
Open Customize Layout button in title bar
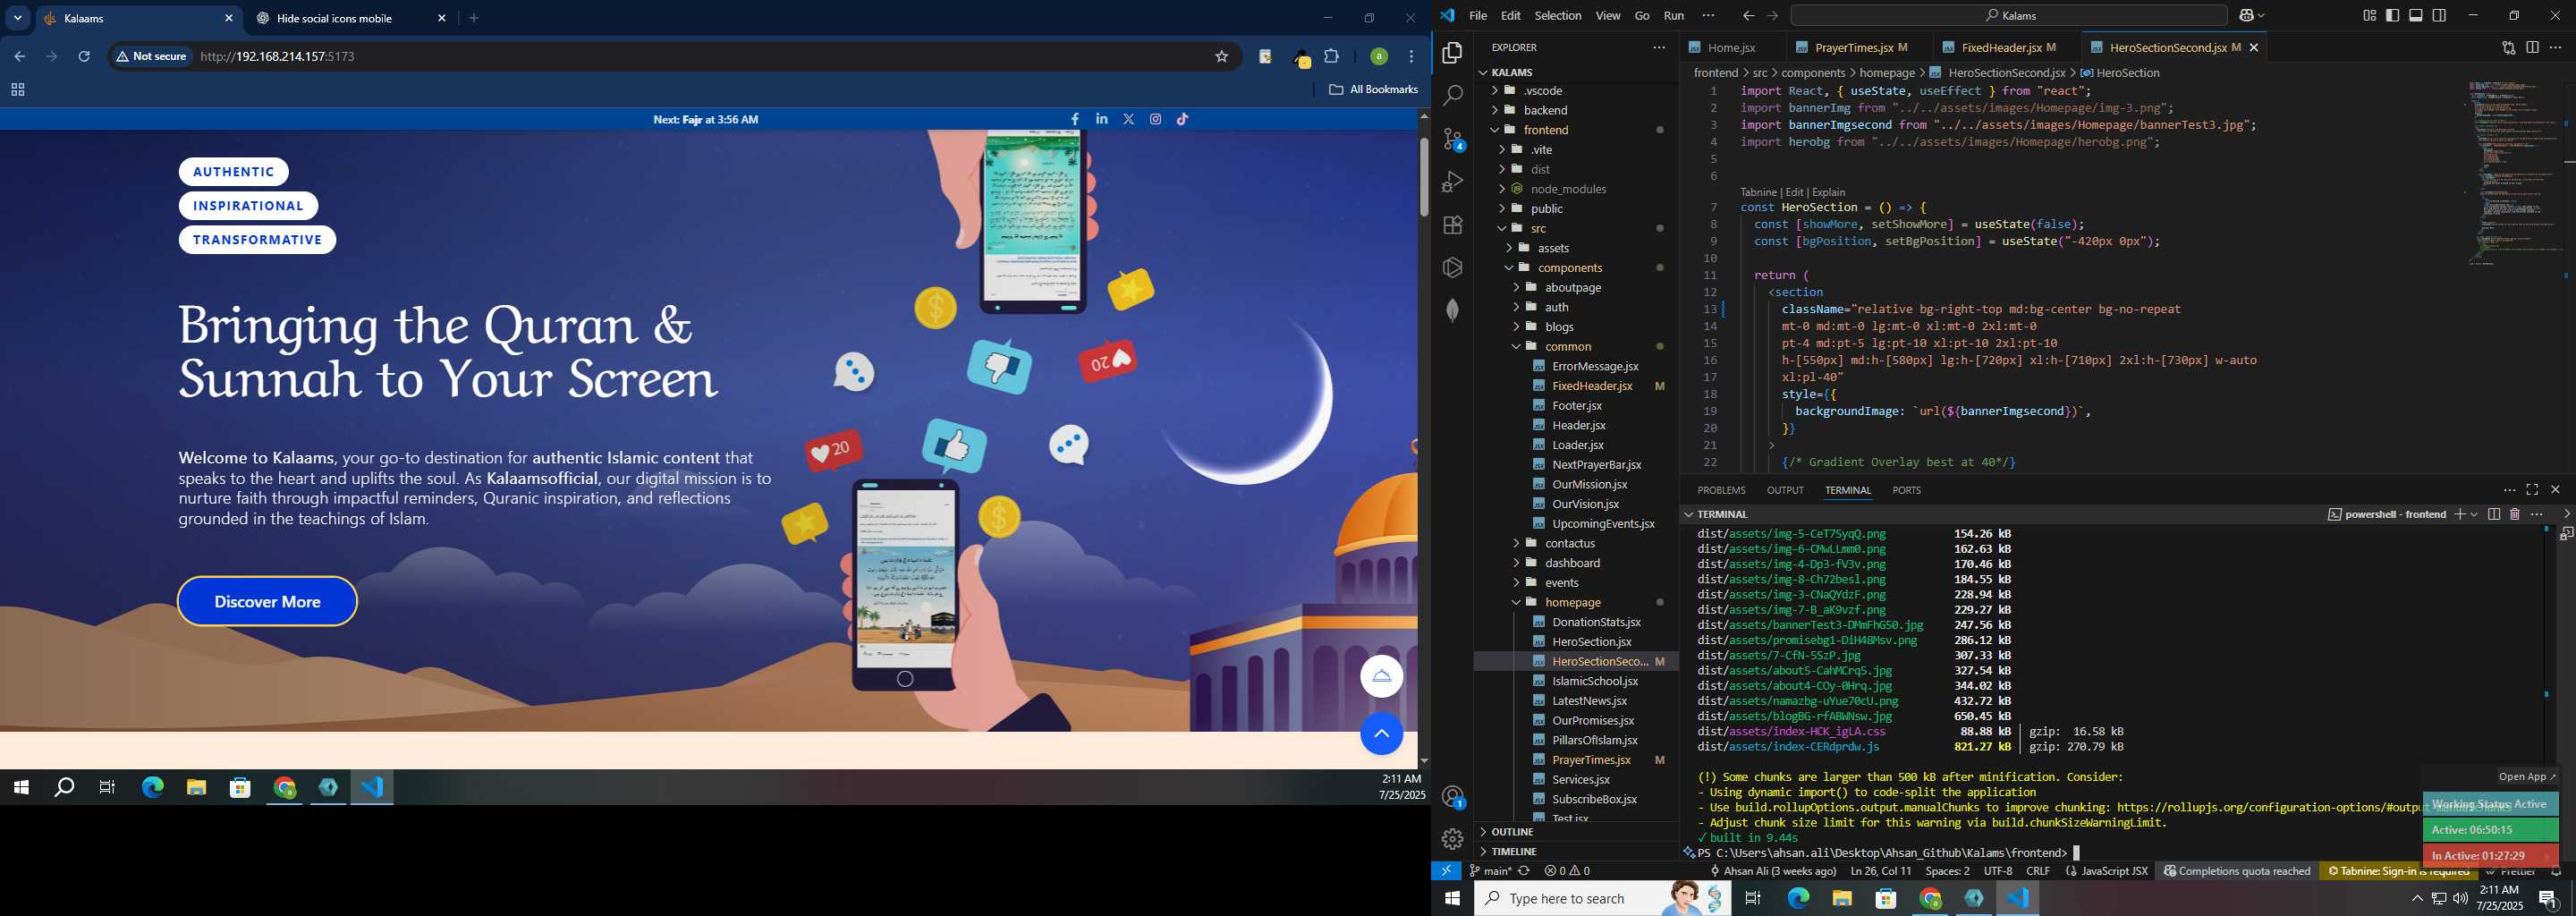point(2370,15)
